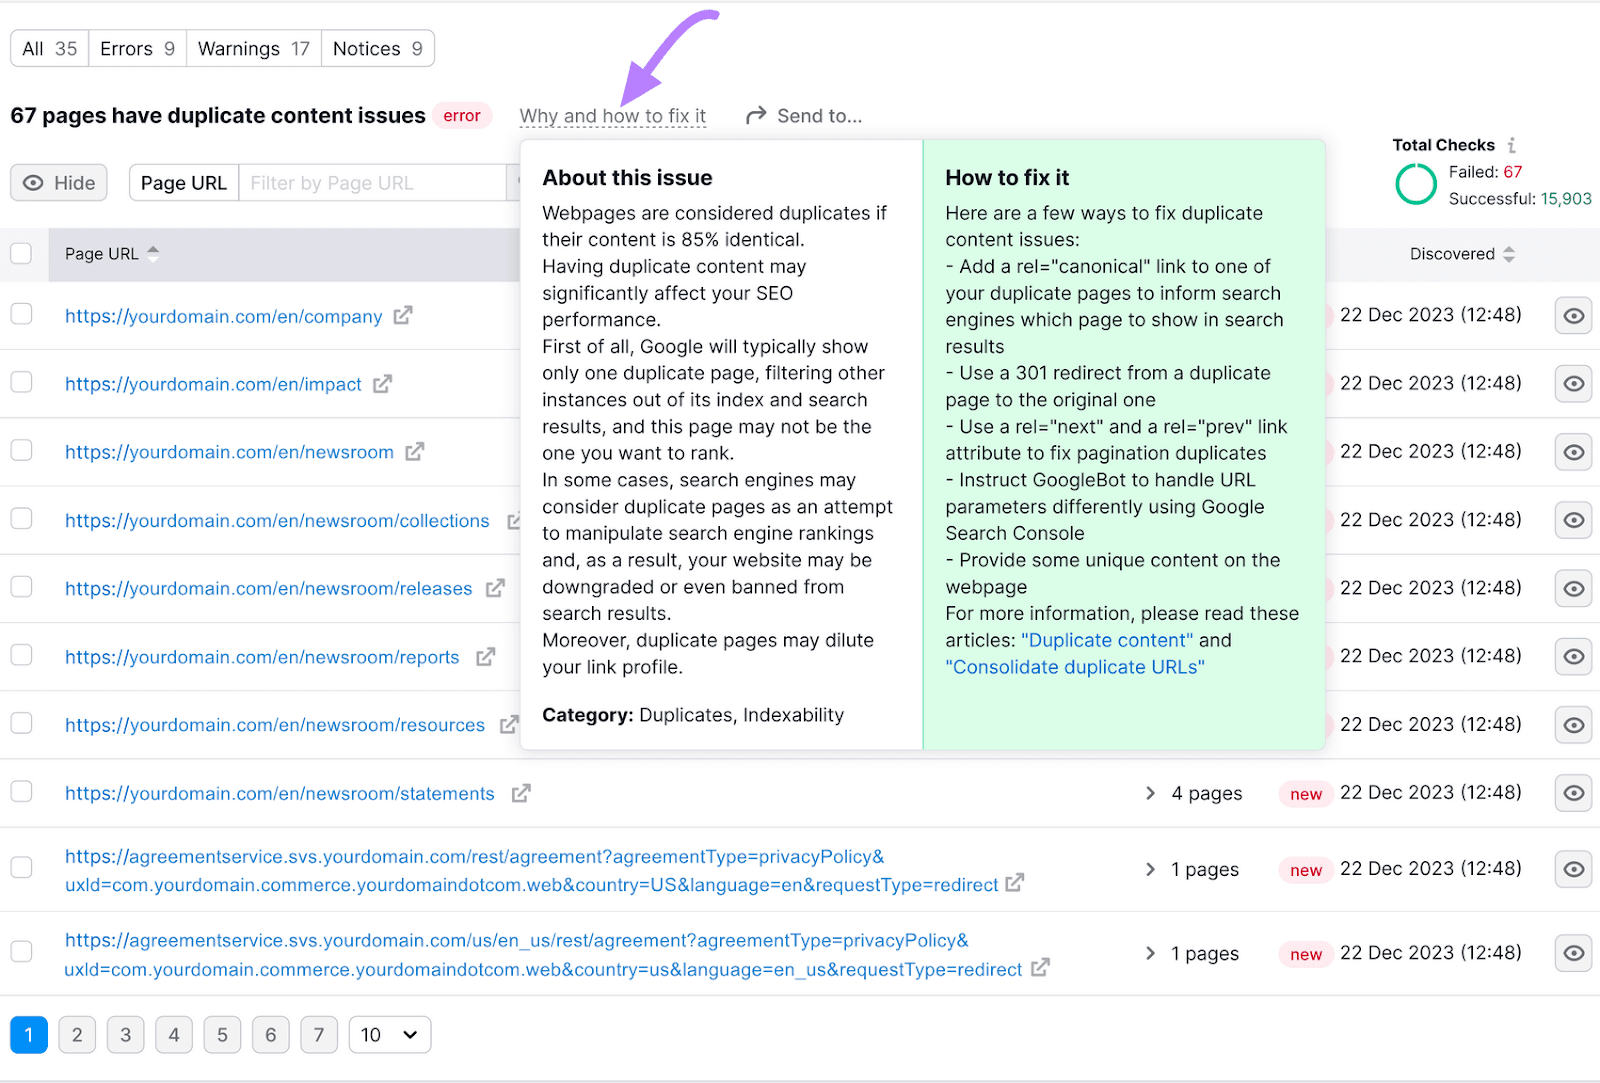The image size is (1600, 1083).
Task: Check the checkbox for the /en/company row
Action: pyautogui.click(x=21, y=313)
